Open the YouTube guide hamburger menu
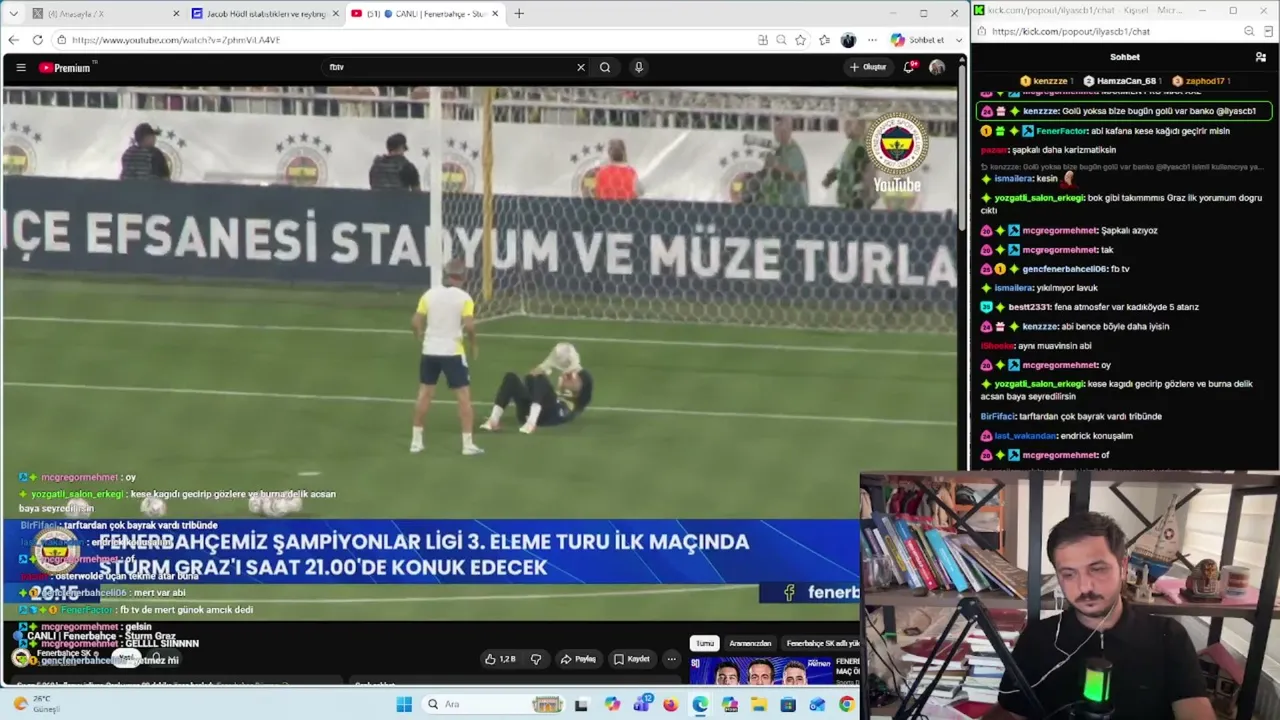 (x=21, y=67)
